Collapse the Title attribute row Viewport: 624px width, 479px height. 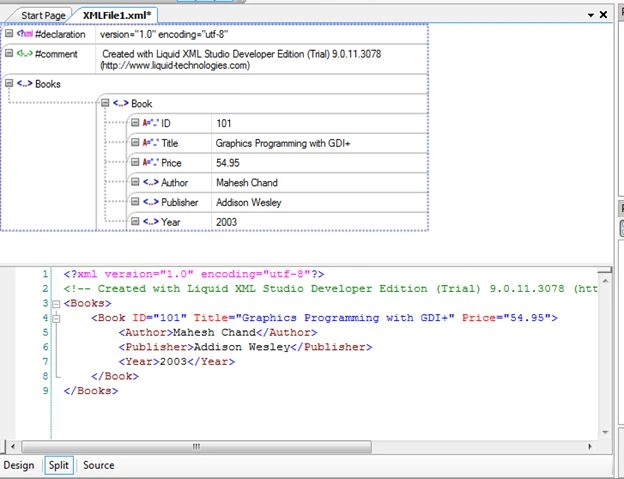pos(135,142)
